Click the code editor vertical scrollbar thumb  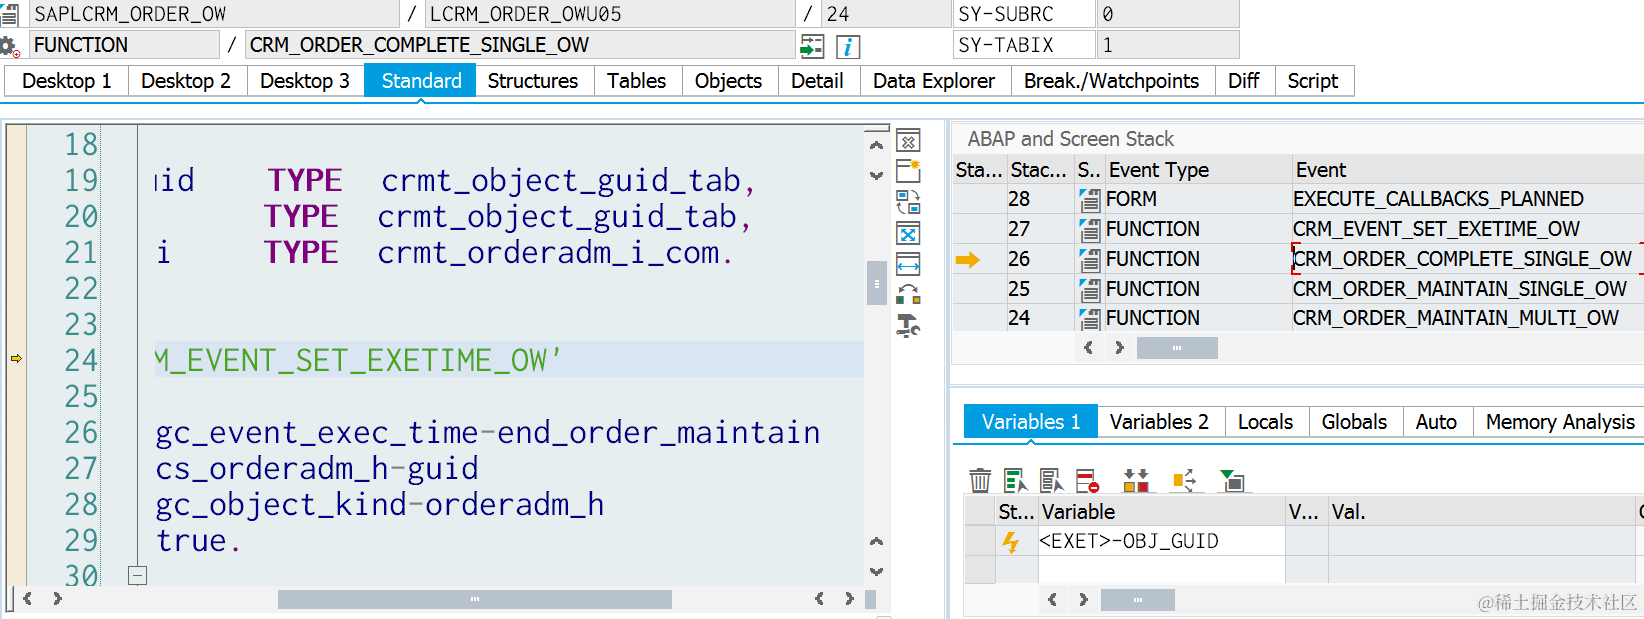[876, 283]
